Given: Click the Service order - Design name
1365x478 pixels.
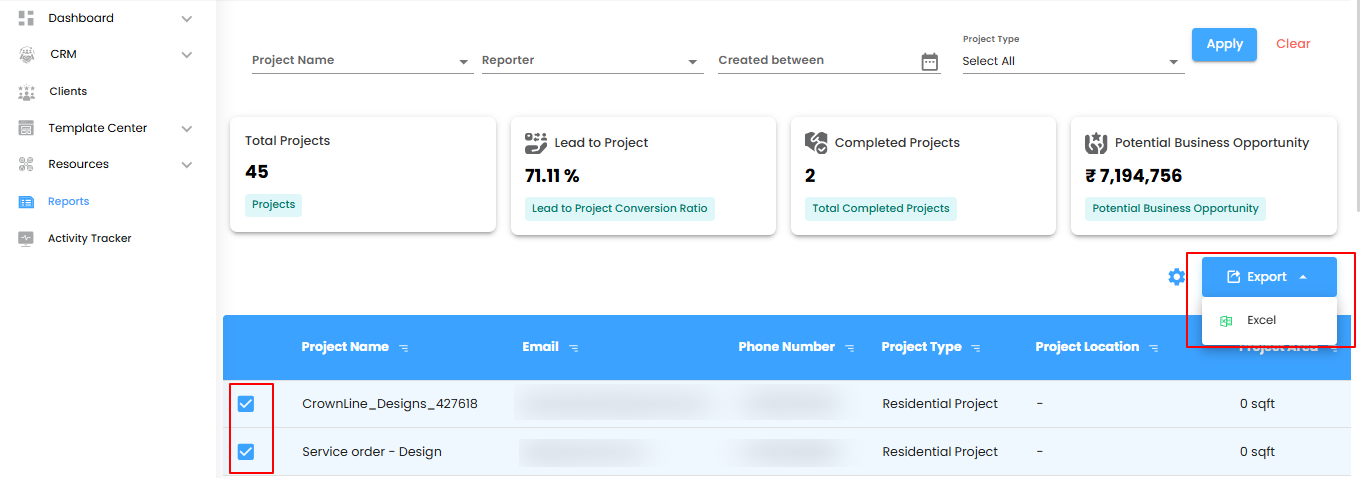Looking at the screenshot, I should click(x=372, y=452).
